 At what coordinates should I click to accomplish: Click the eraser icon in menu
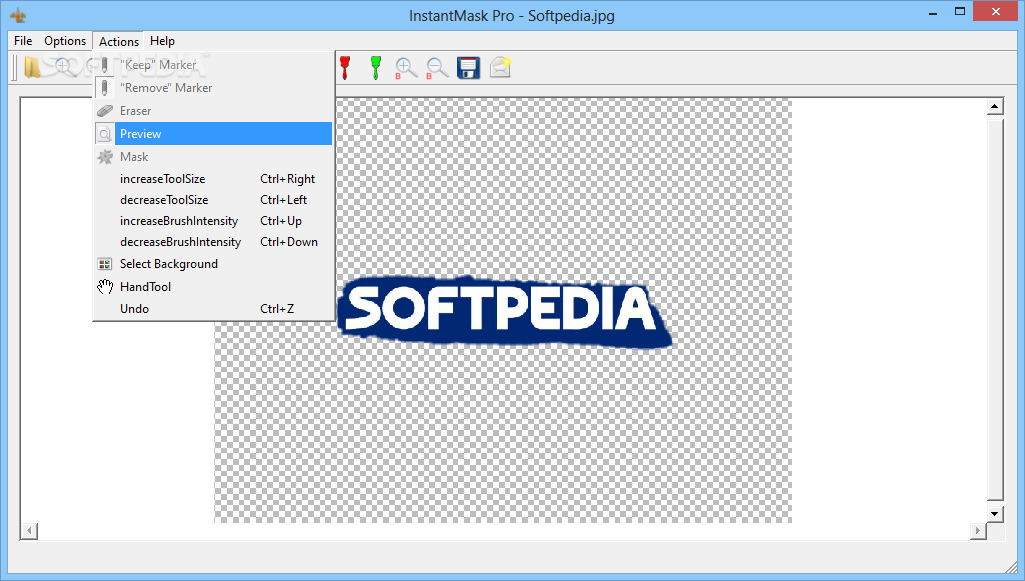click(x=105, y=111)
